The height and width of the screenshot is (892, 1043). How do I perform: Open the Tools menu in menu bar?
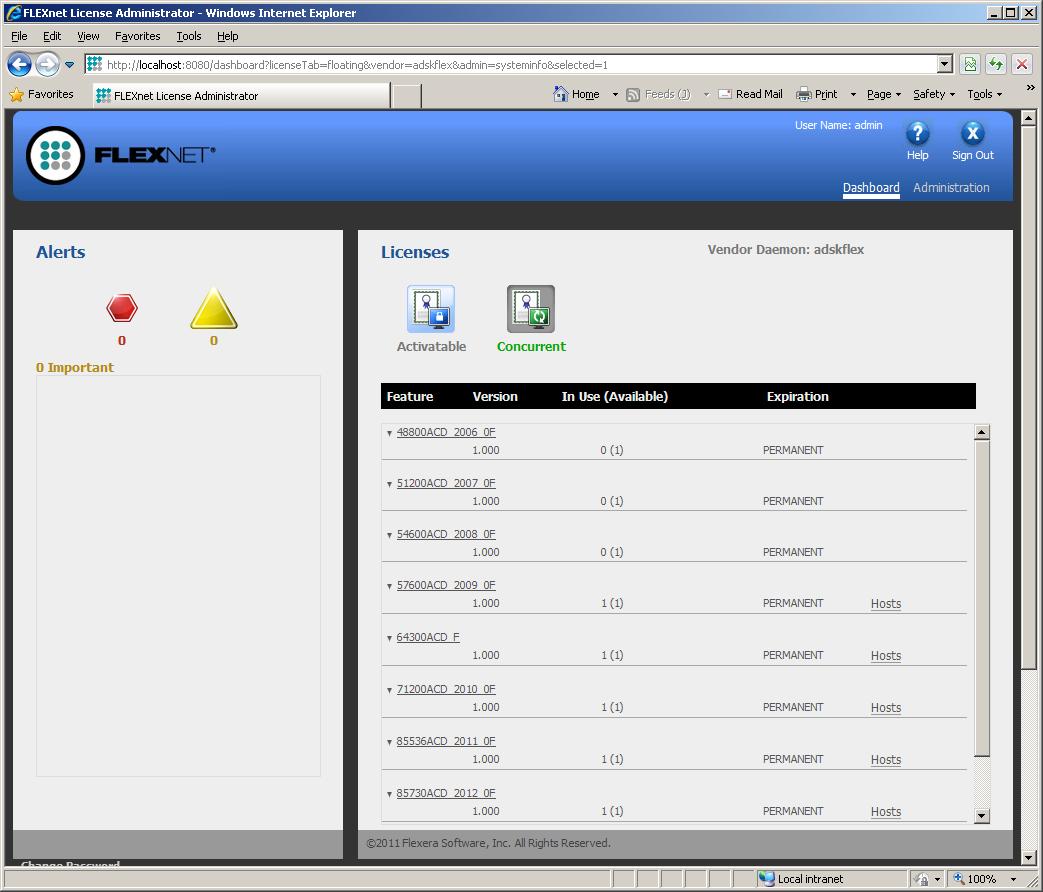pyautogui.click(x=189, y=36)
